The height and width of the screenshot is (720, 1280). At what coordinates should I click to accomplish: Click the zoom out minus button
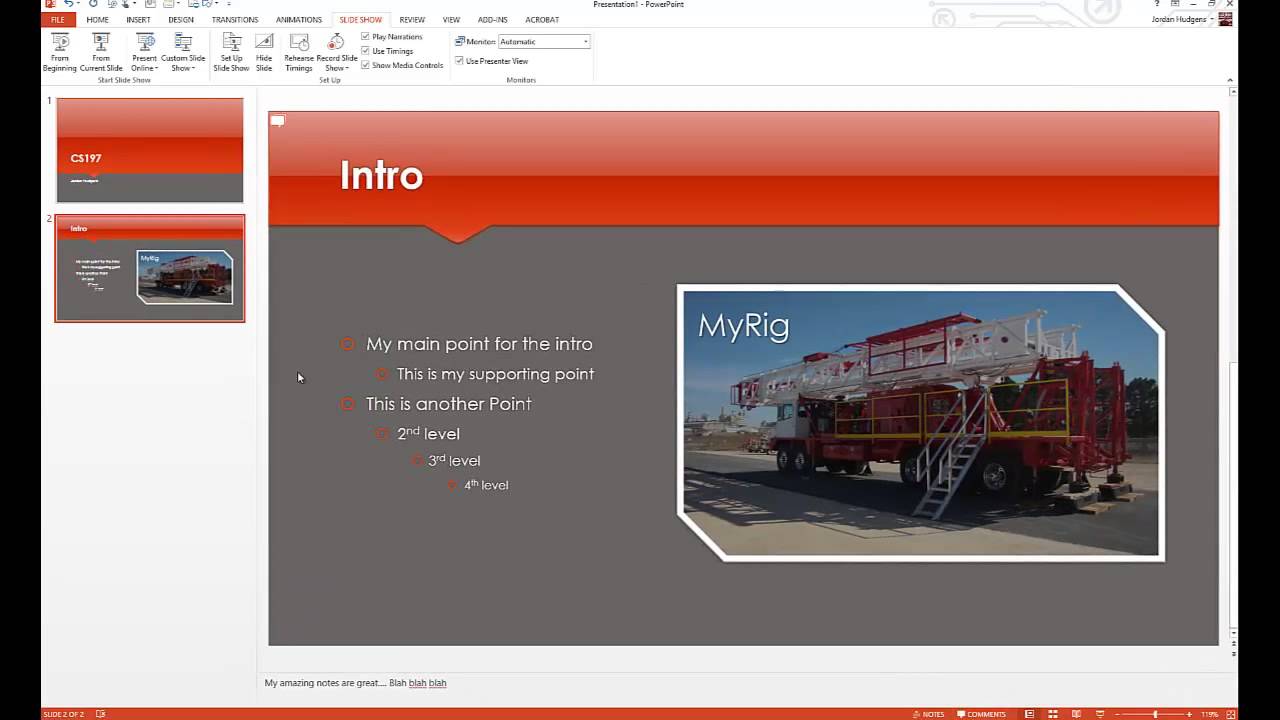(x=1118, y=714)
